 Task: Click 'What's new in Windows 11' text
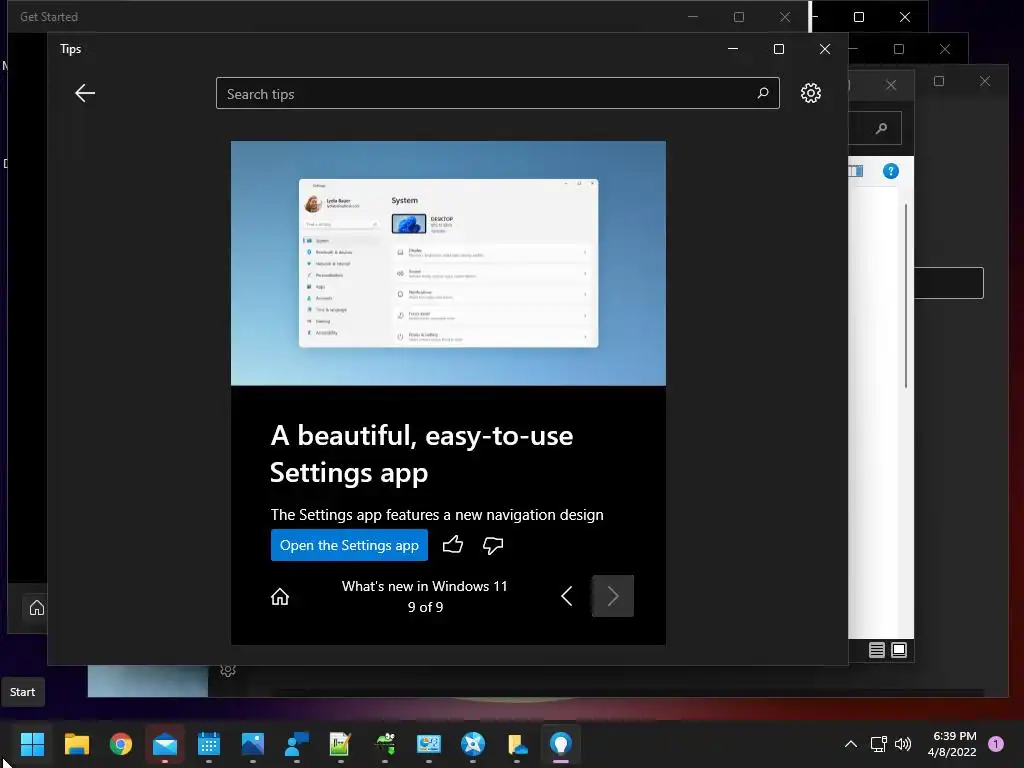[x=424, y=586]
